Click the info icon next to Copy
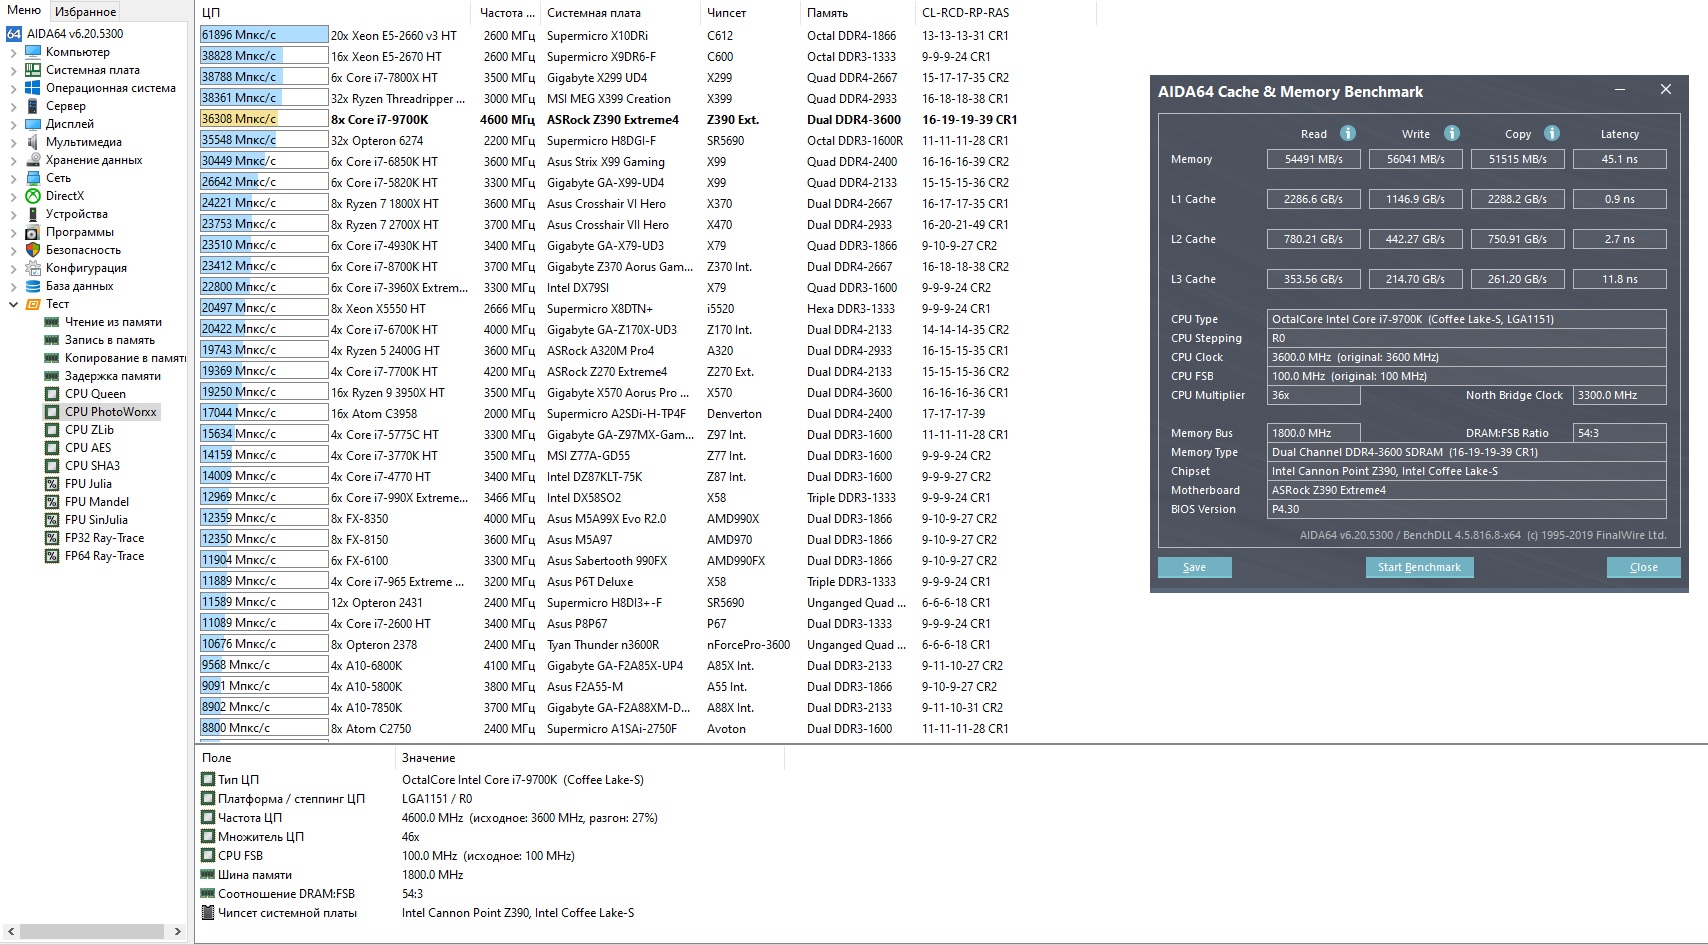The height and width of the screenshot is (945, 1708). click(x=1552, y=133)
